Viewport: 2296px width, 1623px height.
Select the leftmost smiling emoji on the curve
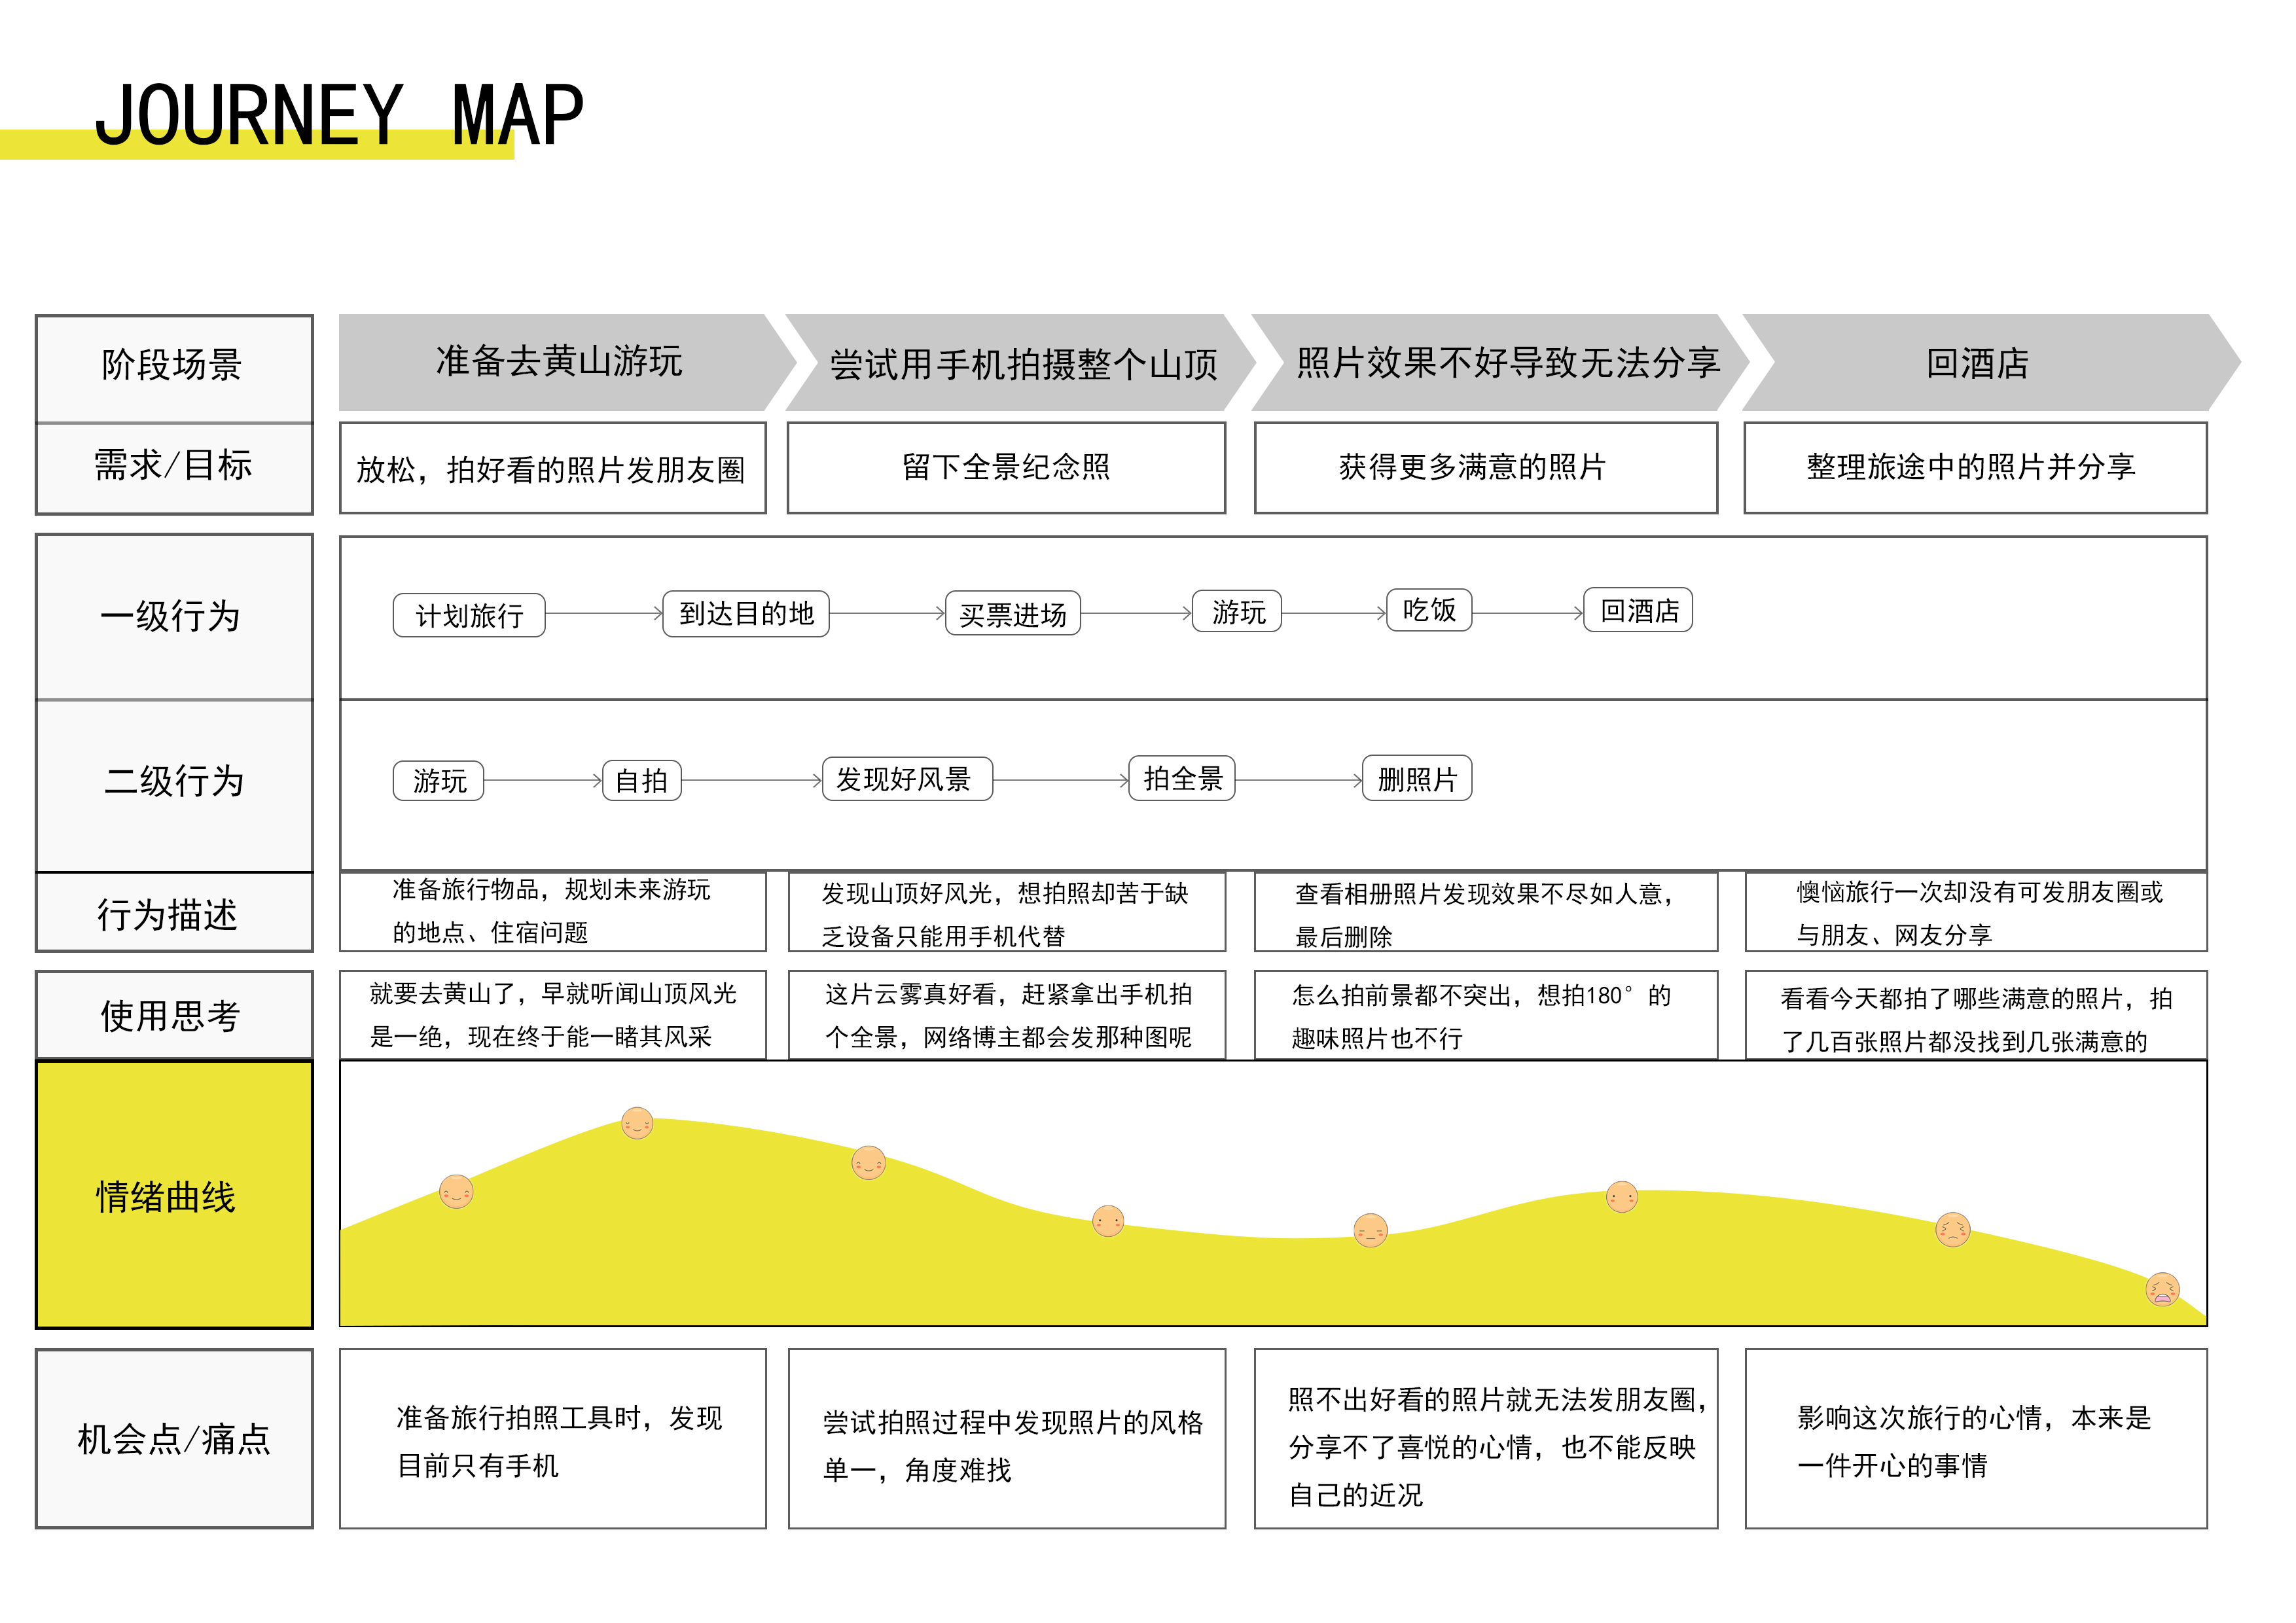[456, 1191]
